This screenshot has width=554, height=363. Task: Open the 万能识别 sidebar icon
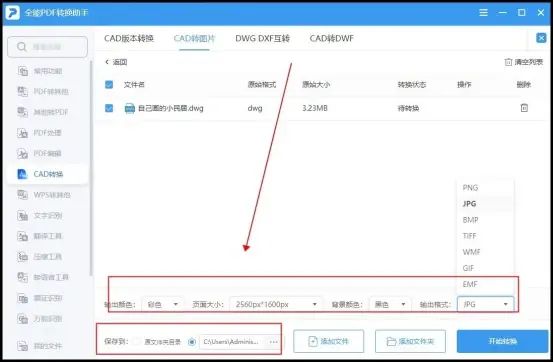coord(23,319)
